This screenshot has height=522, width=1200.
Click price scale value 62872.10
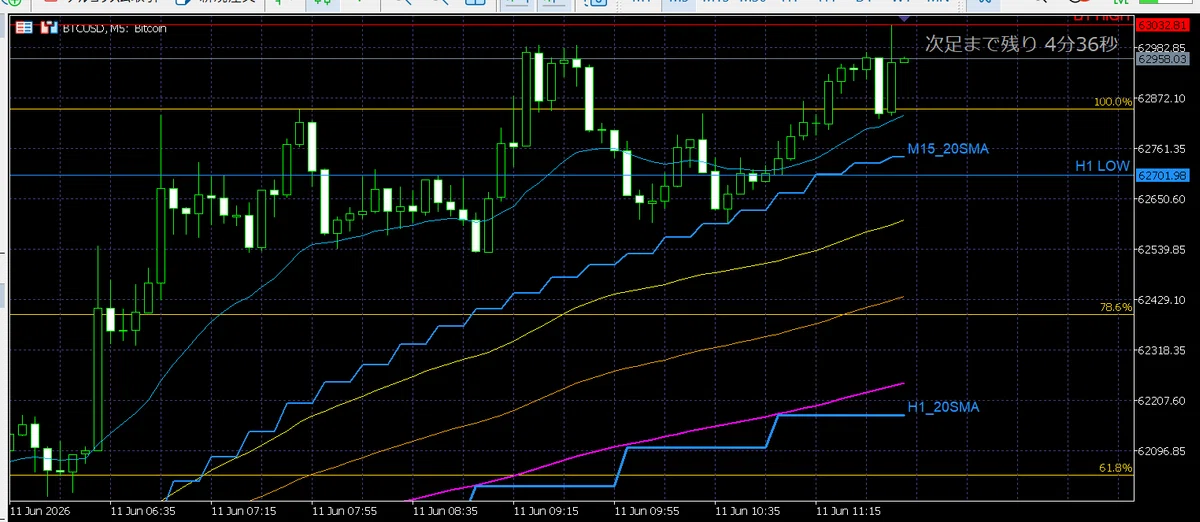pyautogui.click(x=1162, y=98)
